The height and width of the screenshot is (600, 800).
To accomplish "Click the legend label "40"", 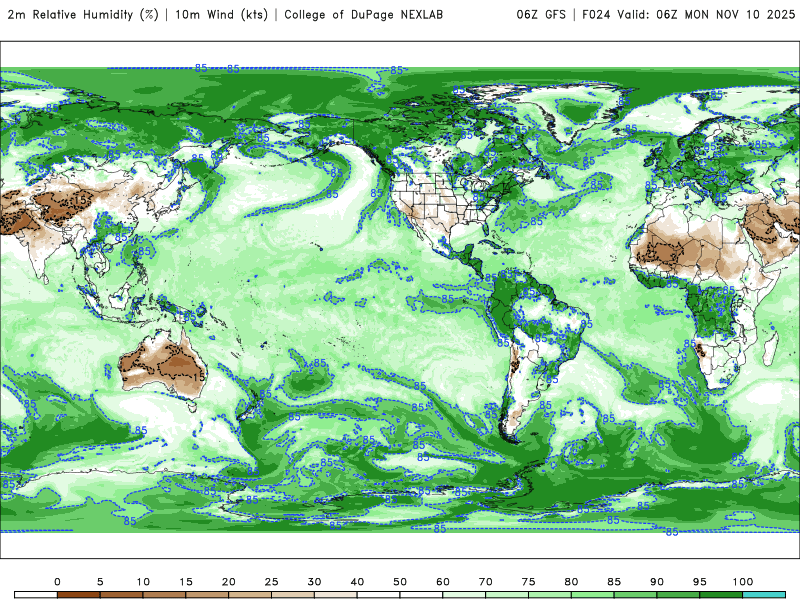I will pos(357,582).
